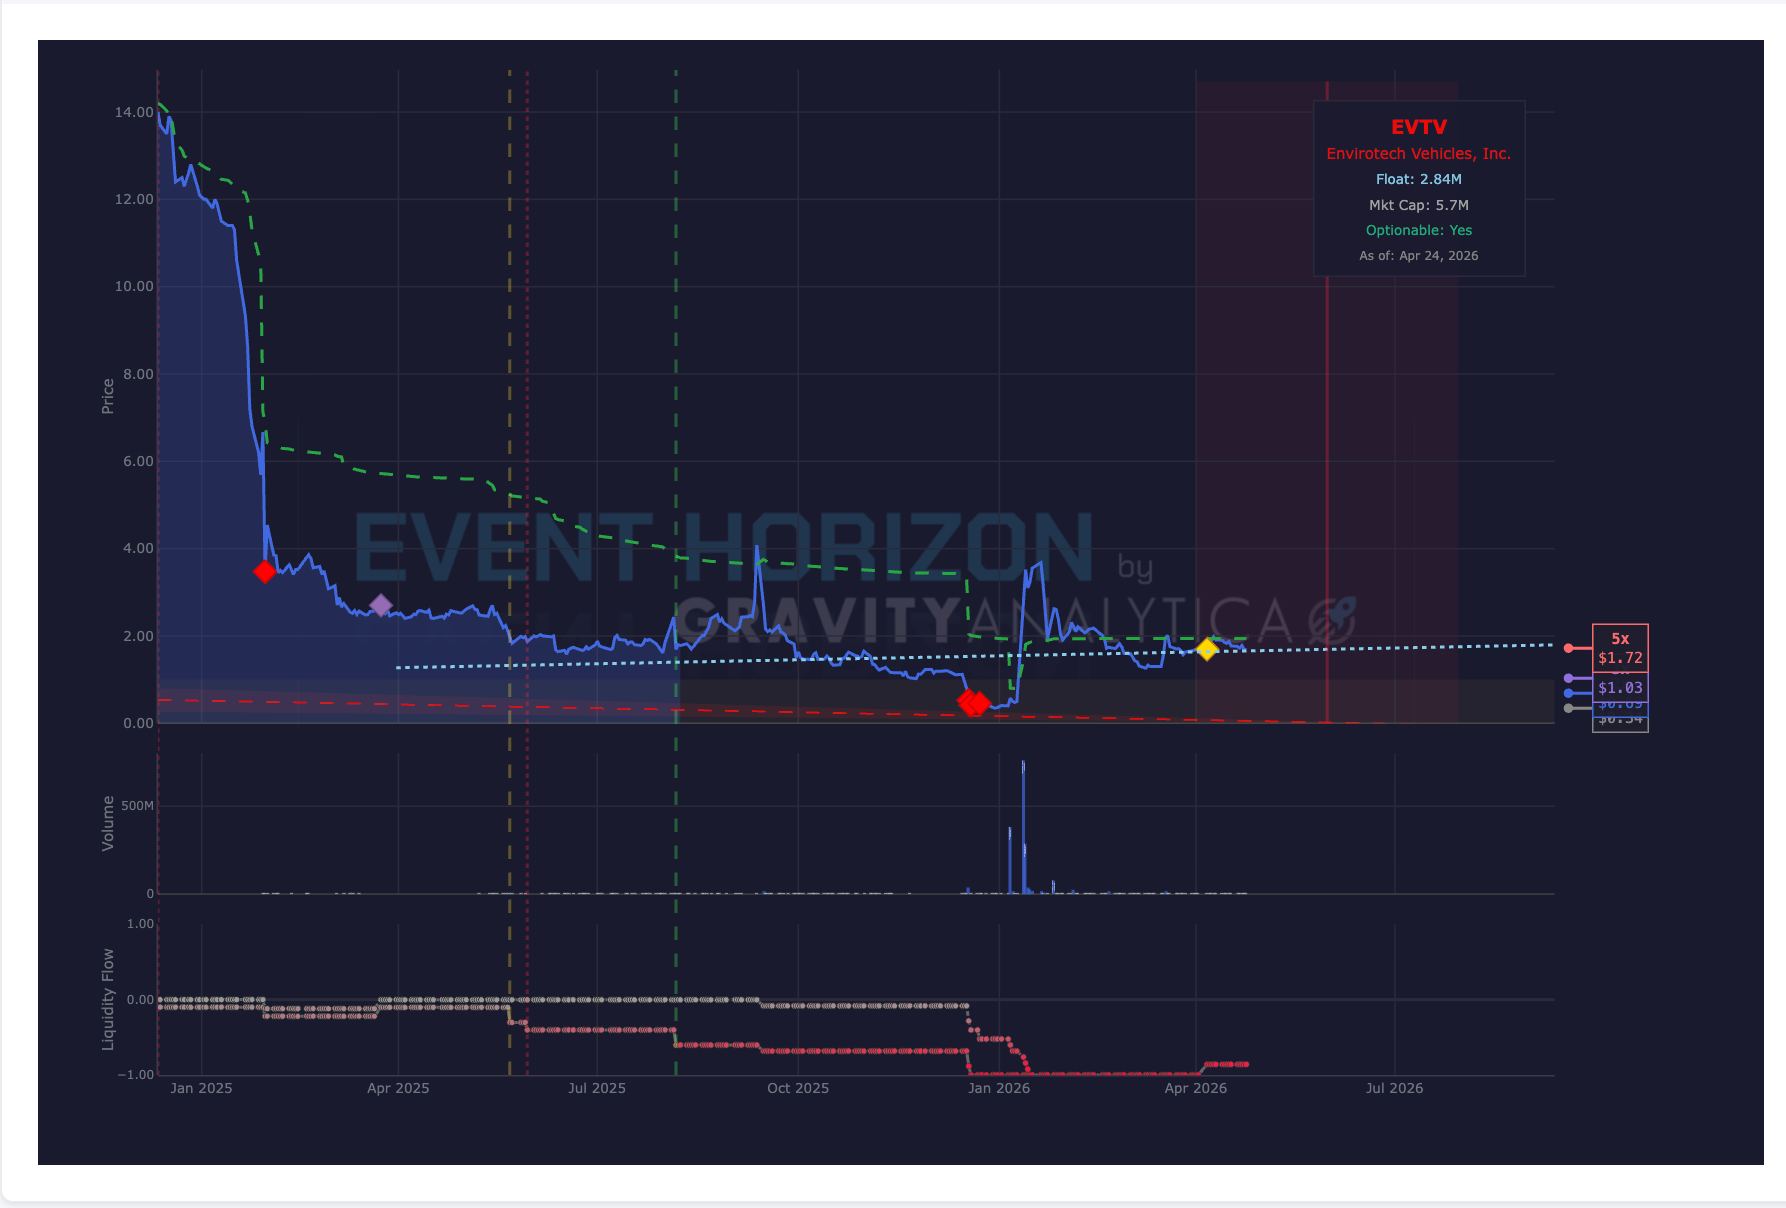1786x1208 pixels.
Task: Click the 1.00 Liquidity Flow axis tick
Action: 140,924
